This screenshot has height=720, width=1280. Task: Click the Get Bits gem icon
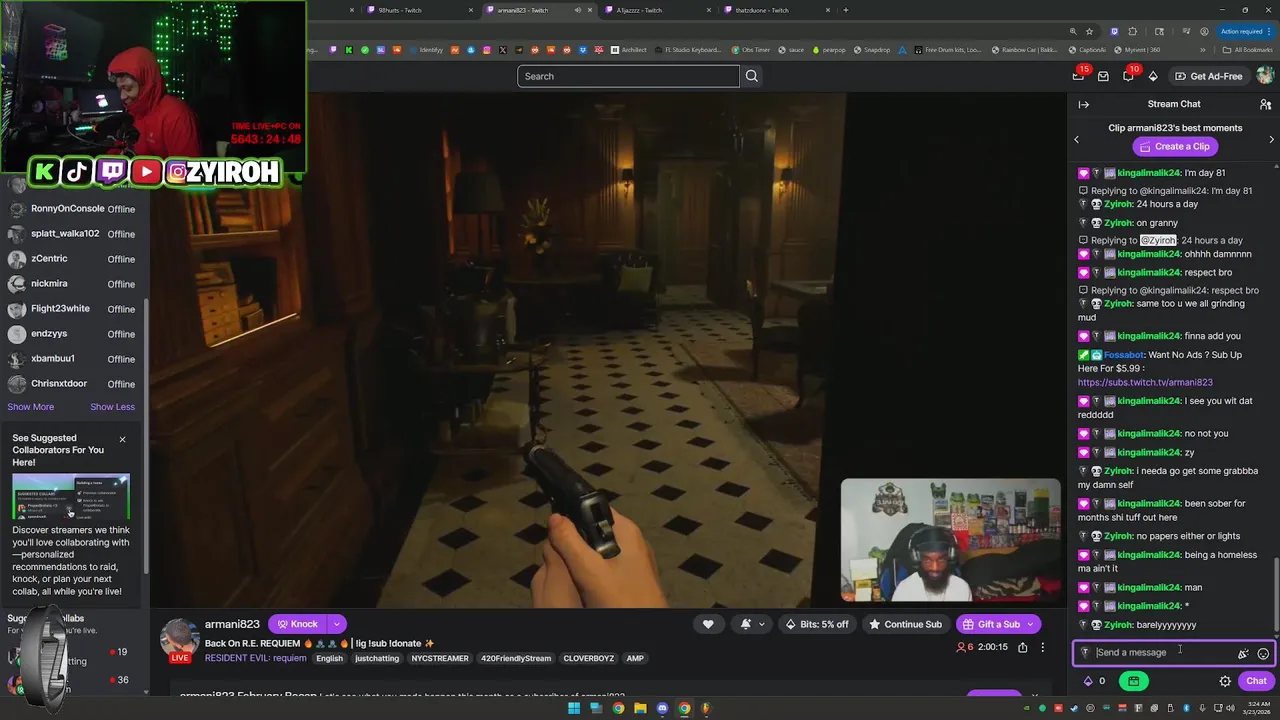coord(1153,76)
